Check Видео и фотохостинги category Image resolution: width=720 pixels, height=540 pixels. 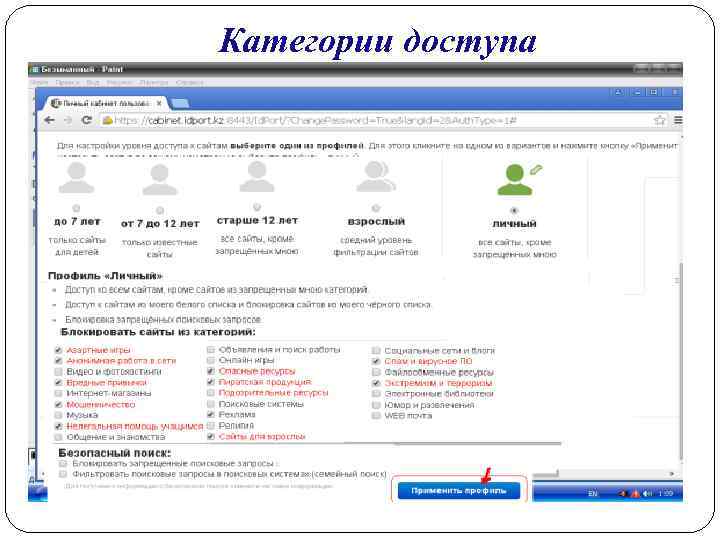coord(58,371)
